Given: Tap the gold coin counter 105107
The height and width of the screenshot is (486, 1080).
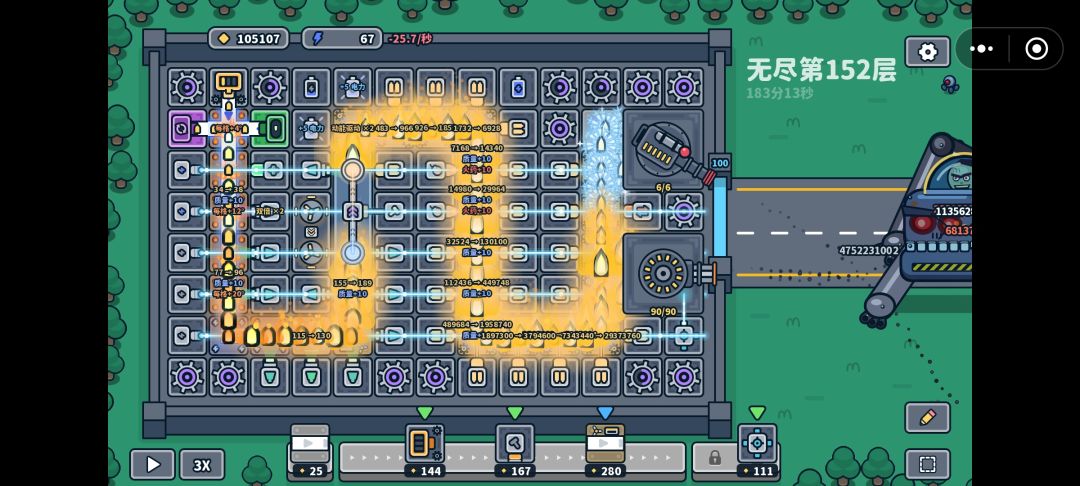Looking at the screenshot, I should tap(249, 39).
